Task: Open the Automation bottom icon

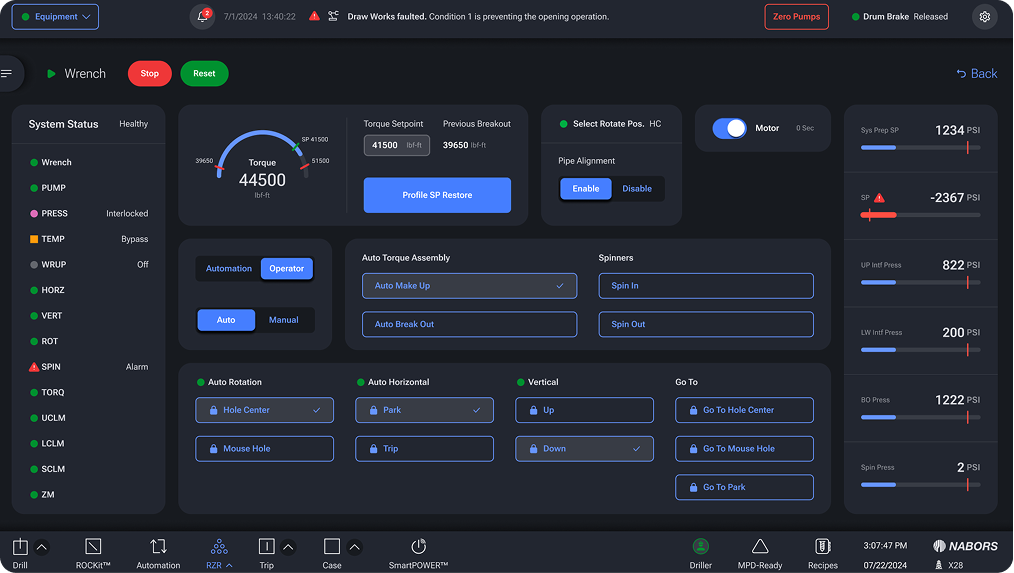Action: [158, 546]
